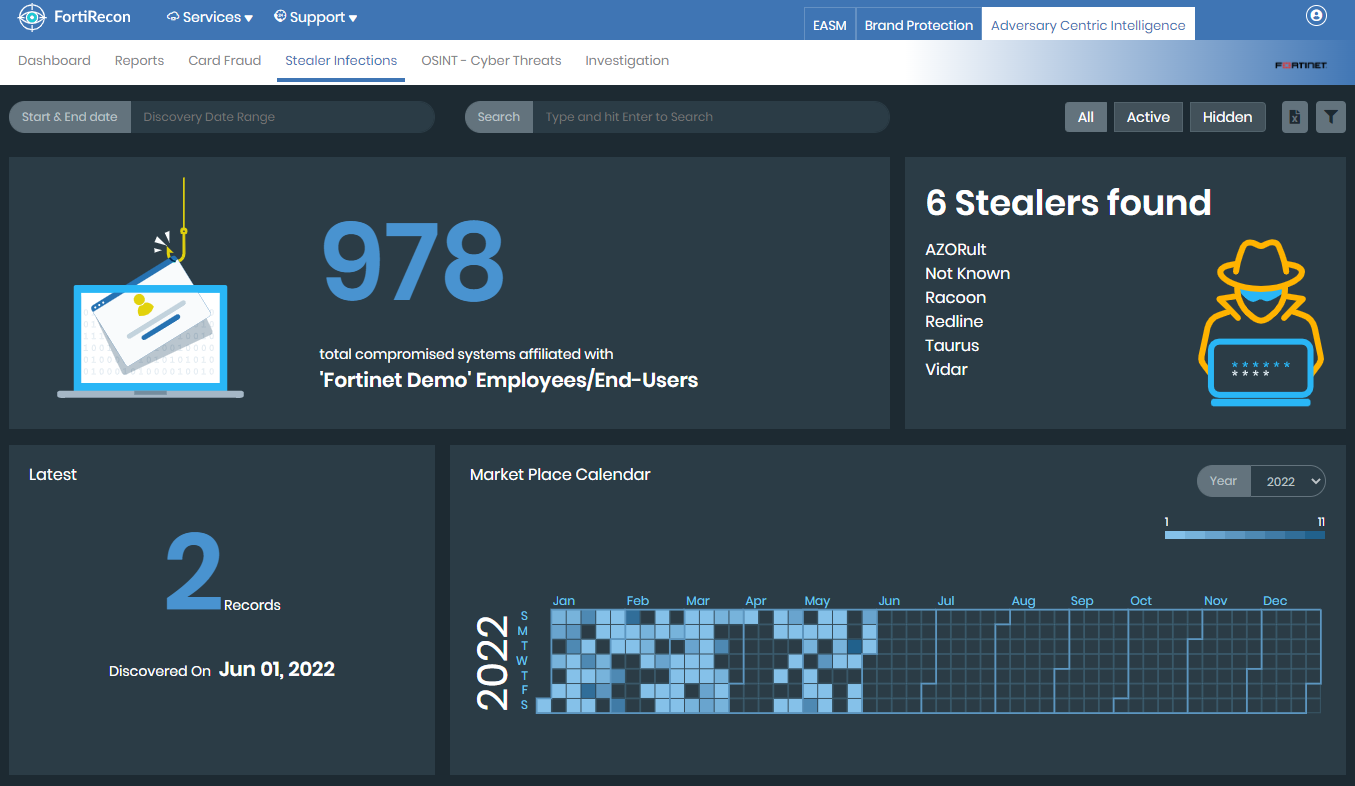Export results with the Excel file icon
Screen dimensions: 1355x786
[1294, 117]
